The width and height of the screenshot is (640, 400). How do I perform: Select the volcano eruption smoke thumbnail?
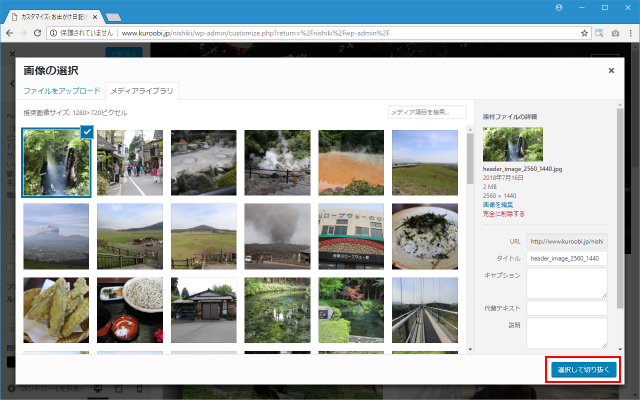(x=276, y=236)
